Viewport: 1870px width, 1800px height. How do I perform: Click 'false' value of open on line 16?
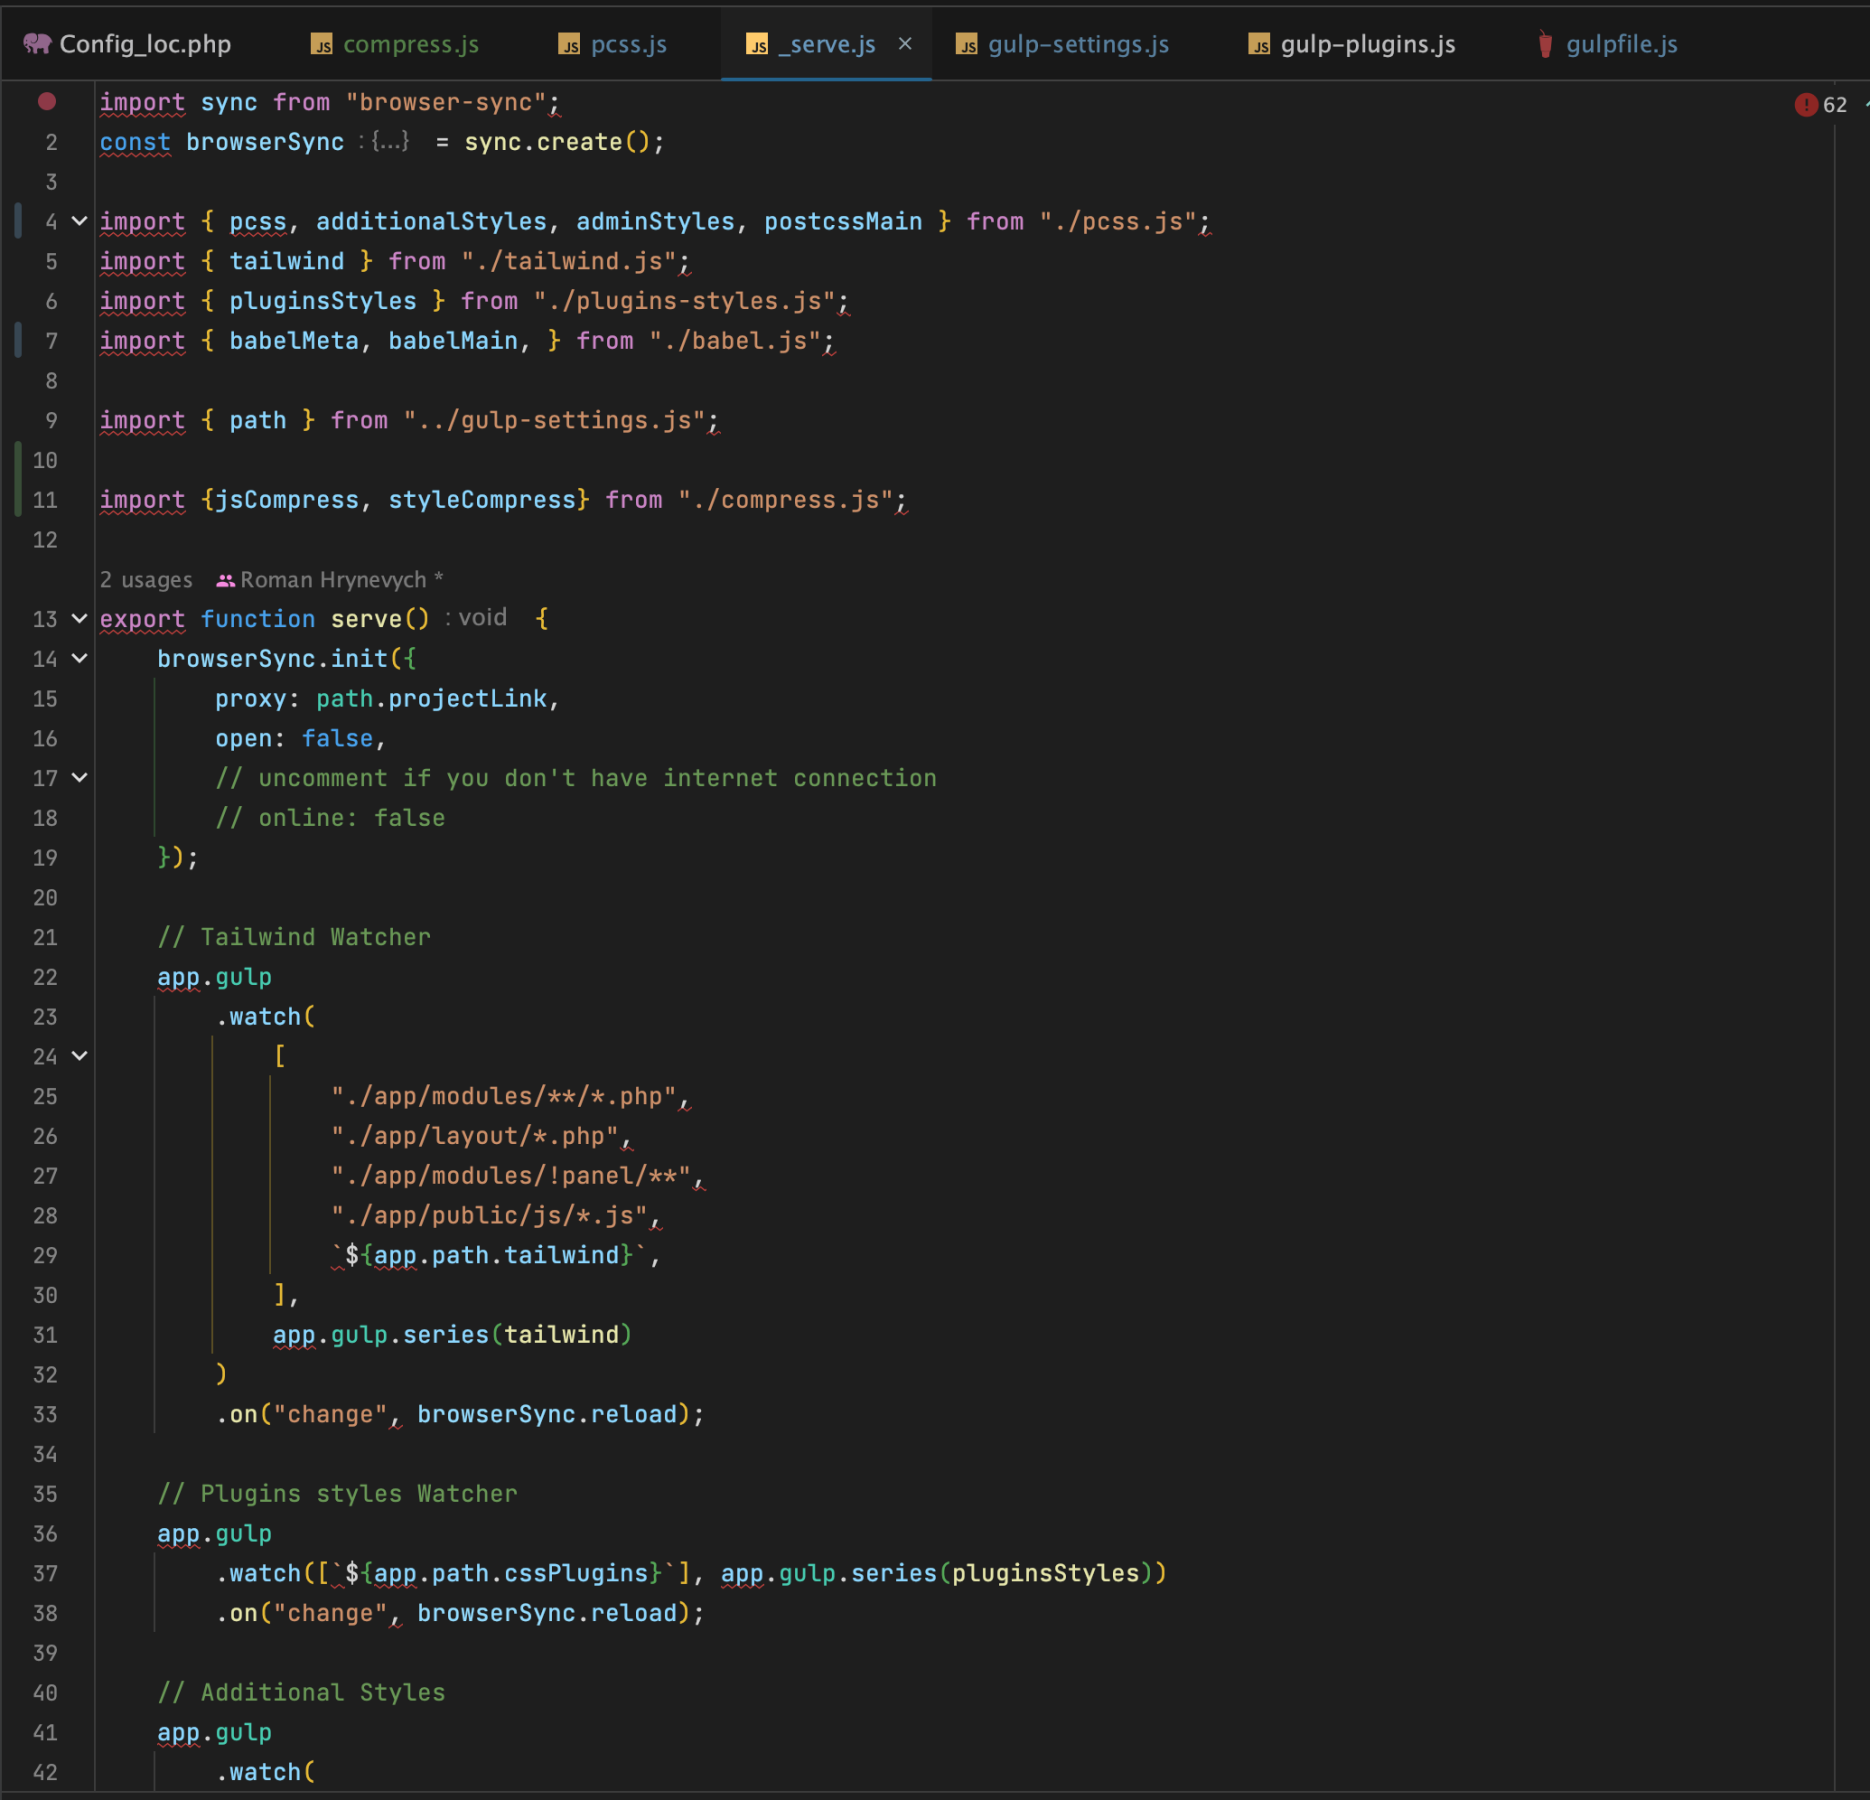click(x=338, y=739)
